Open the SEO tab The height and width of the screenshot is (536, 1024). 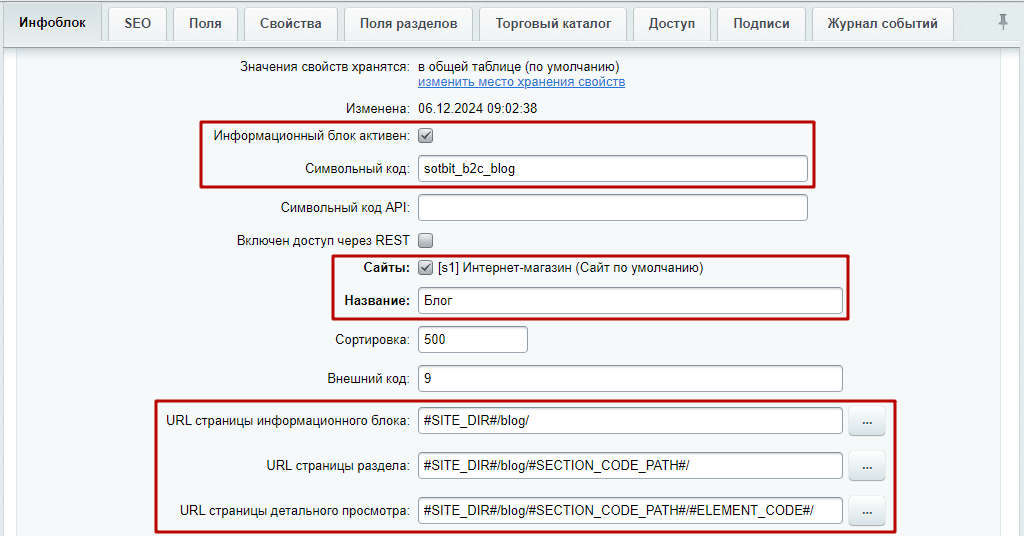137,24
